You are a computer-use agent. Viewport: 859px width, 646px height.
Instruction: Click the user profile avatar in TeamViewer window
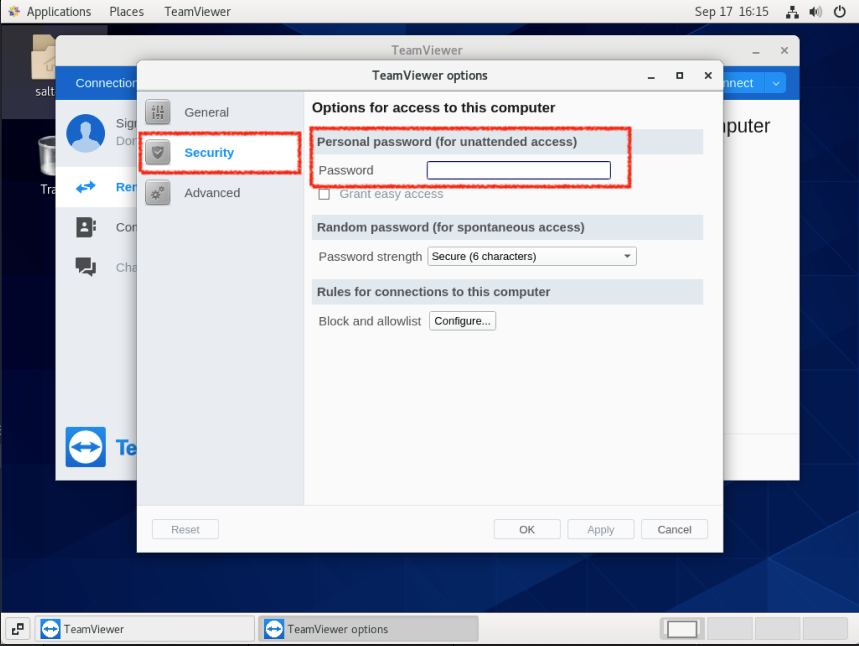pyautogui.click(x=85, y=133)
